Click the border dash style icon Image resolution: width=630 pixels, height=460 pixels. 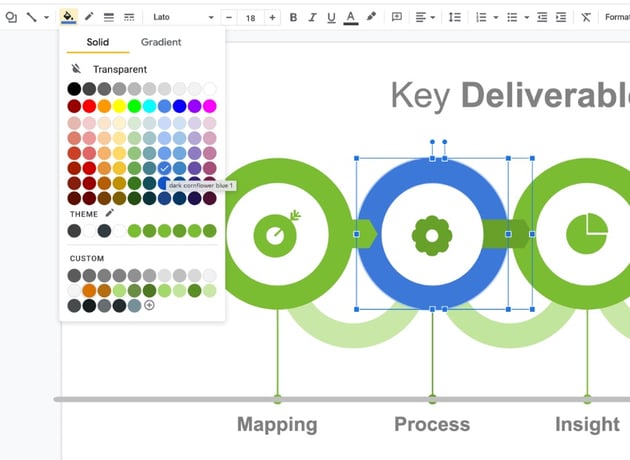tap(129, 17)
